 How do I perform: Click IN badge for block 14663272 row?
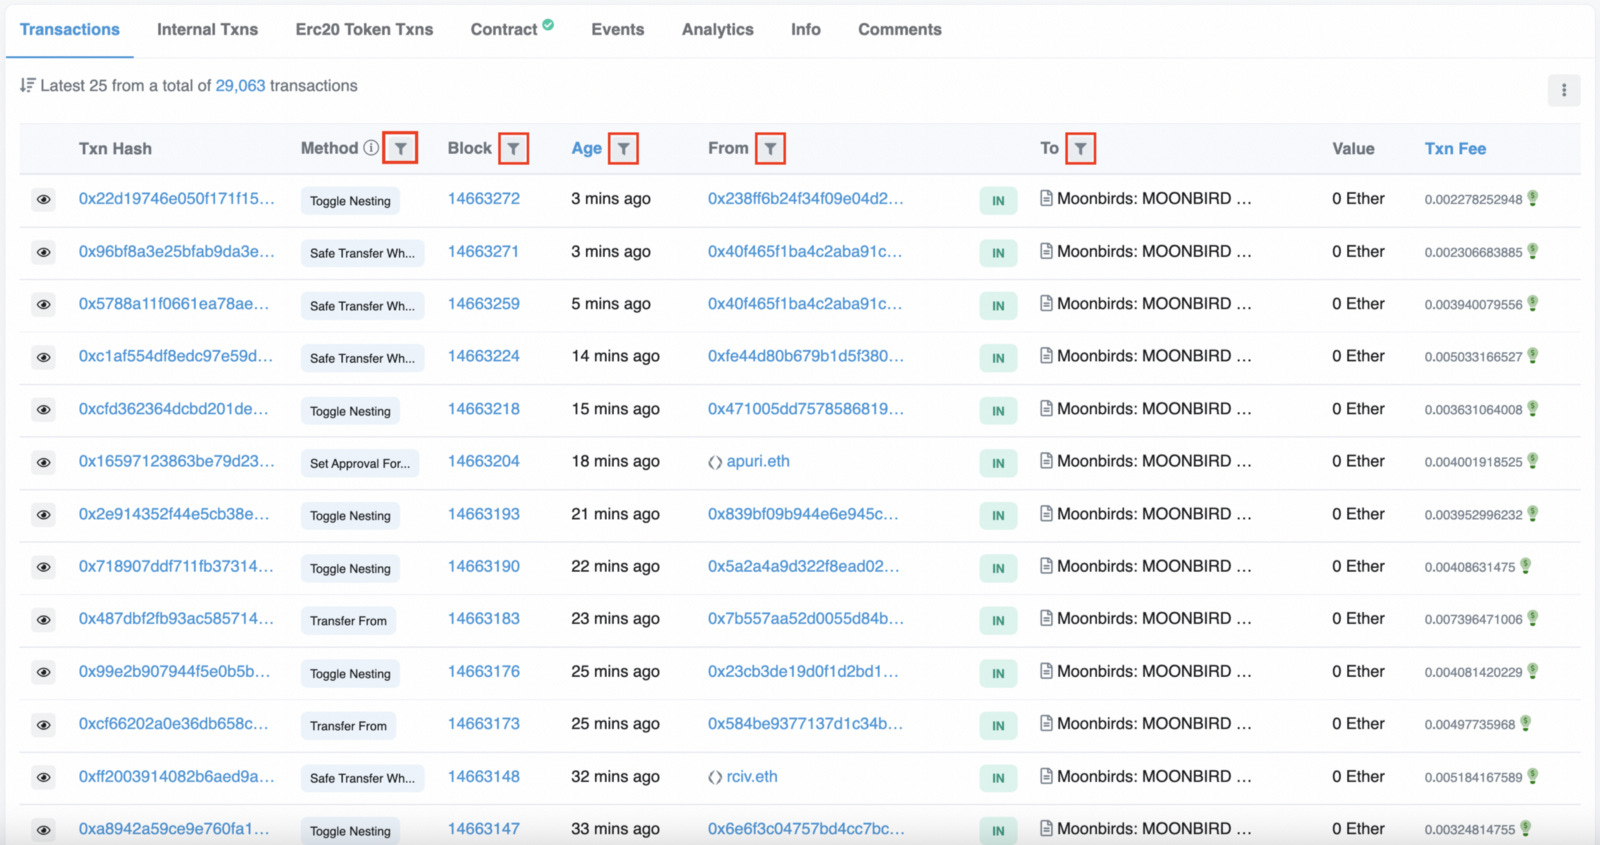click(x=998, y=200)
